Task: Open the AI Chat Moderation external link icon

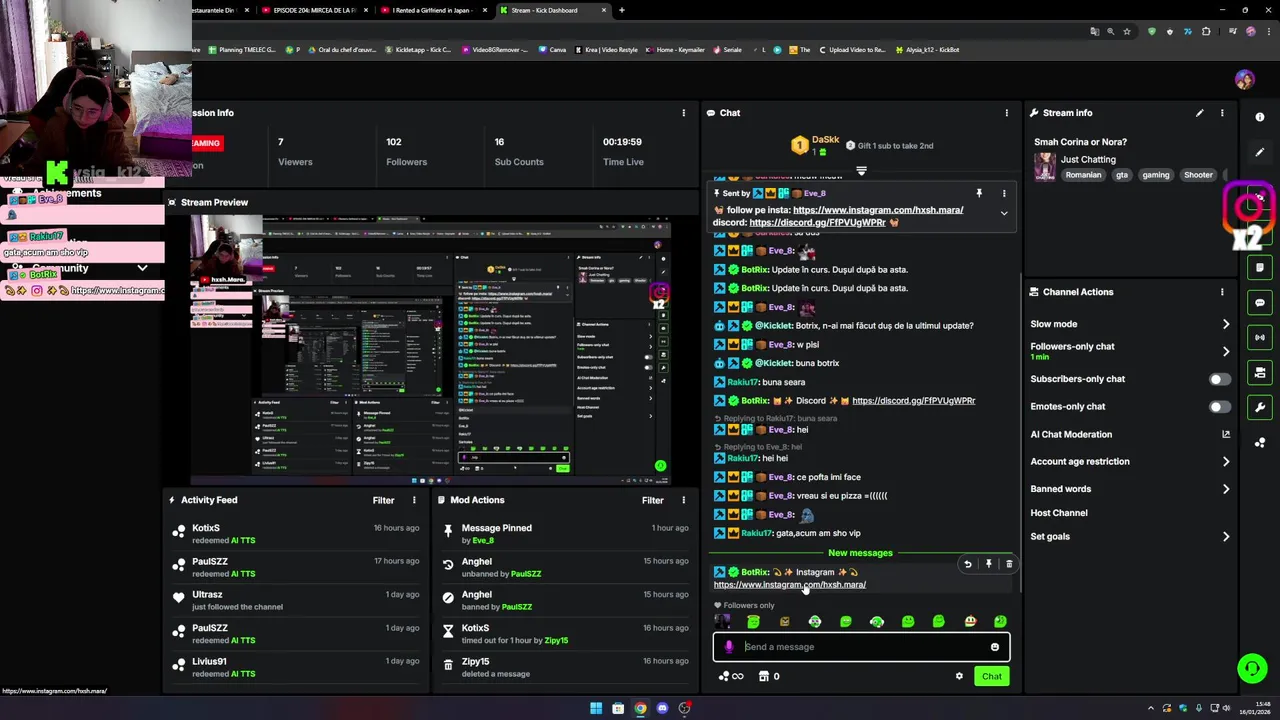Action: 1226,434
